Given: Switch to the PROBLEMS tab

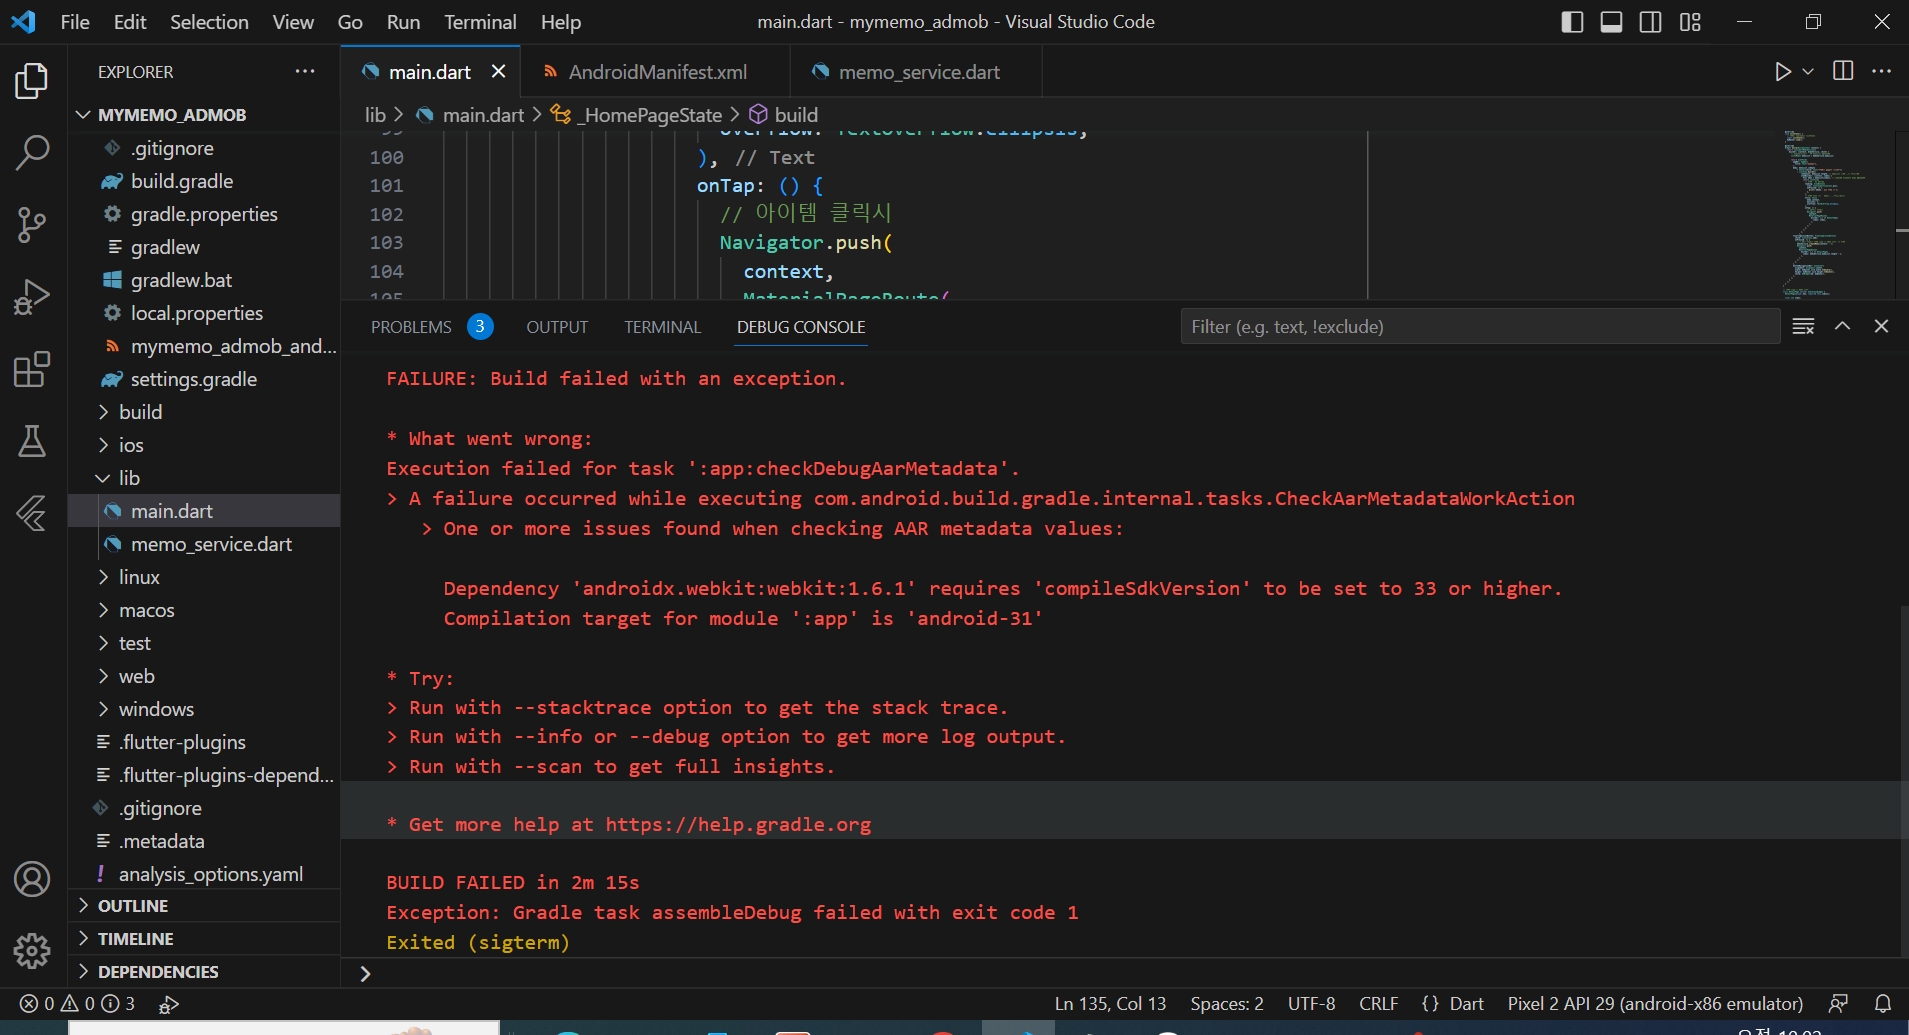Looking at the screenshot, I should coord(411,327).
